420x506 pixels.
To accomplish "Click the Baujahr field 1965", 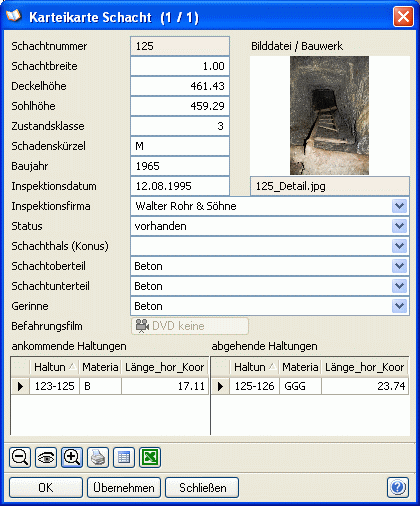I will [180, 166].
